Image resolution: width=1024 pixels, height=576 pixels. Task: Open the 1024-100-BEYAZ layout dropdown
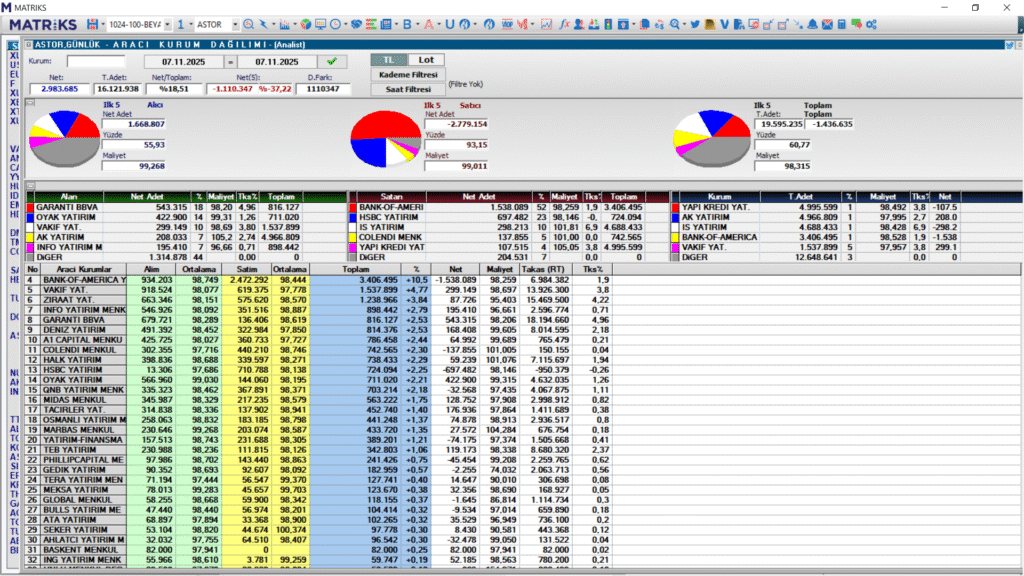pyautogui.click(x=166, y=23)
